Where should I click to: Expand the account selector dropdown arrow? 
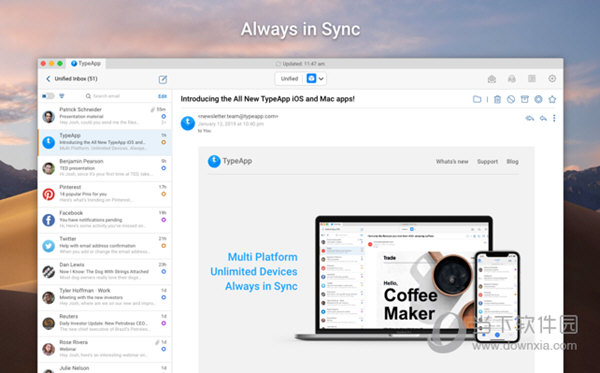[321, 79]
